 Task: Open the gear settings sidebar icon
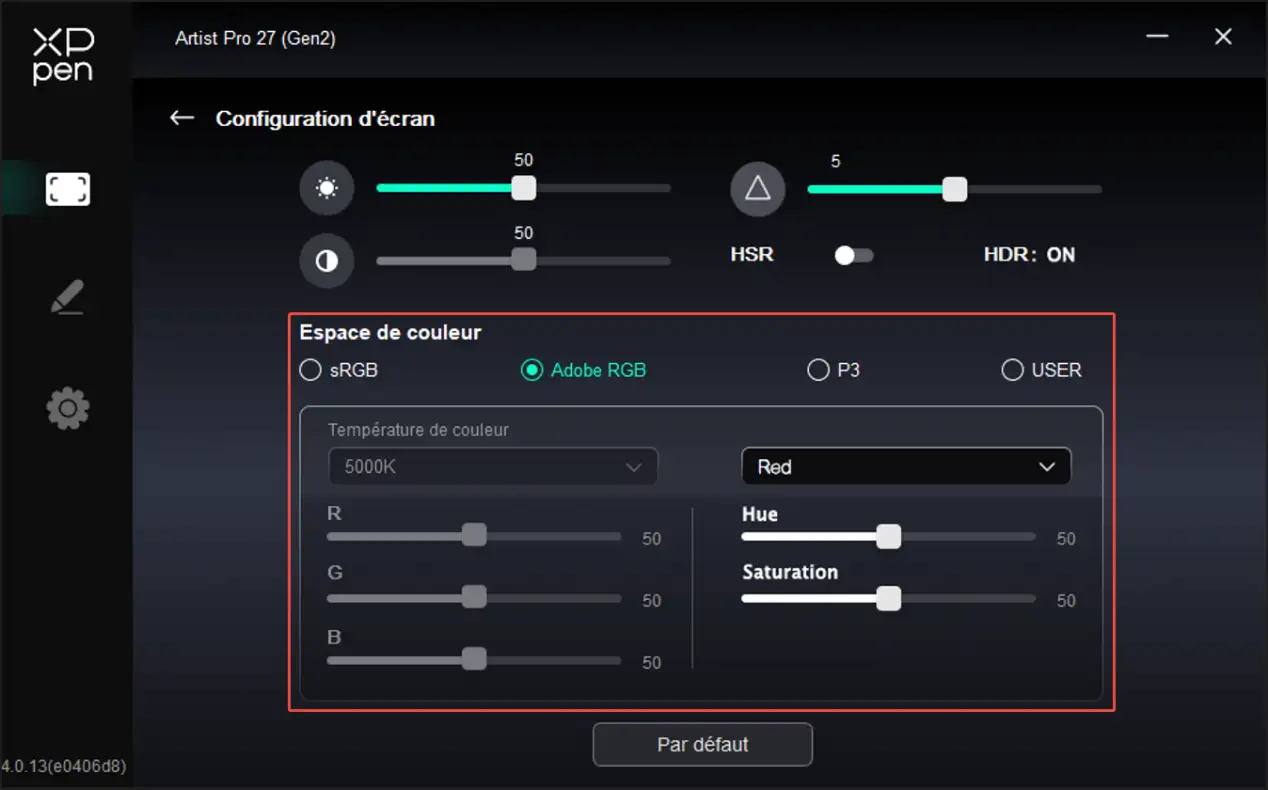tap(68, 409)
